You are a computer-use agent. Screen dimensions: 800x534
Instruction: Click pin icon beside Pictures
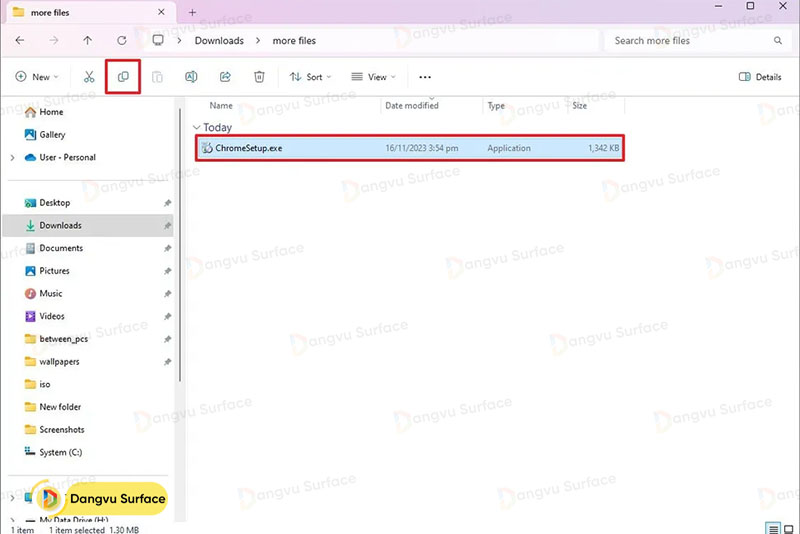coord(167,271)
